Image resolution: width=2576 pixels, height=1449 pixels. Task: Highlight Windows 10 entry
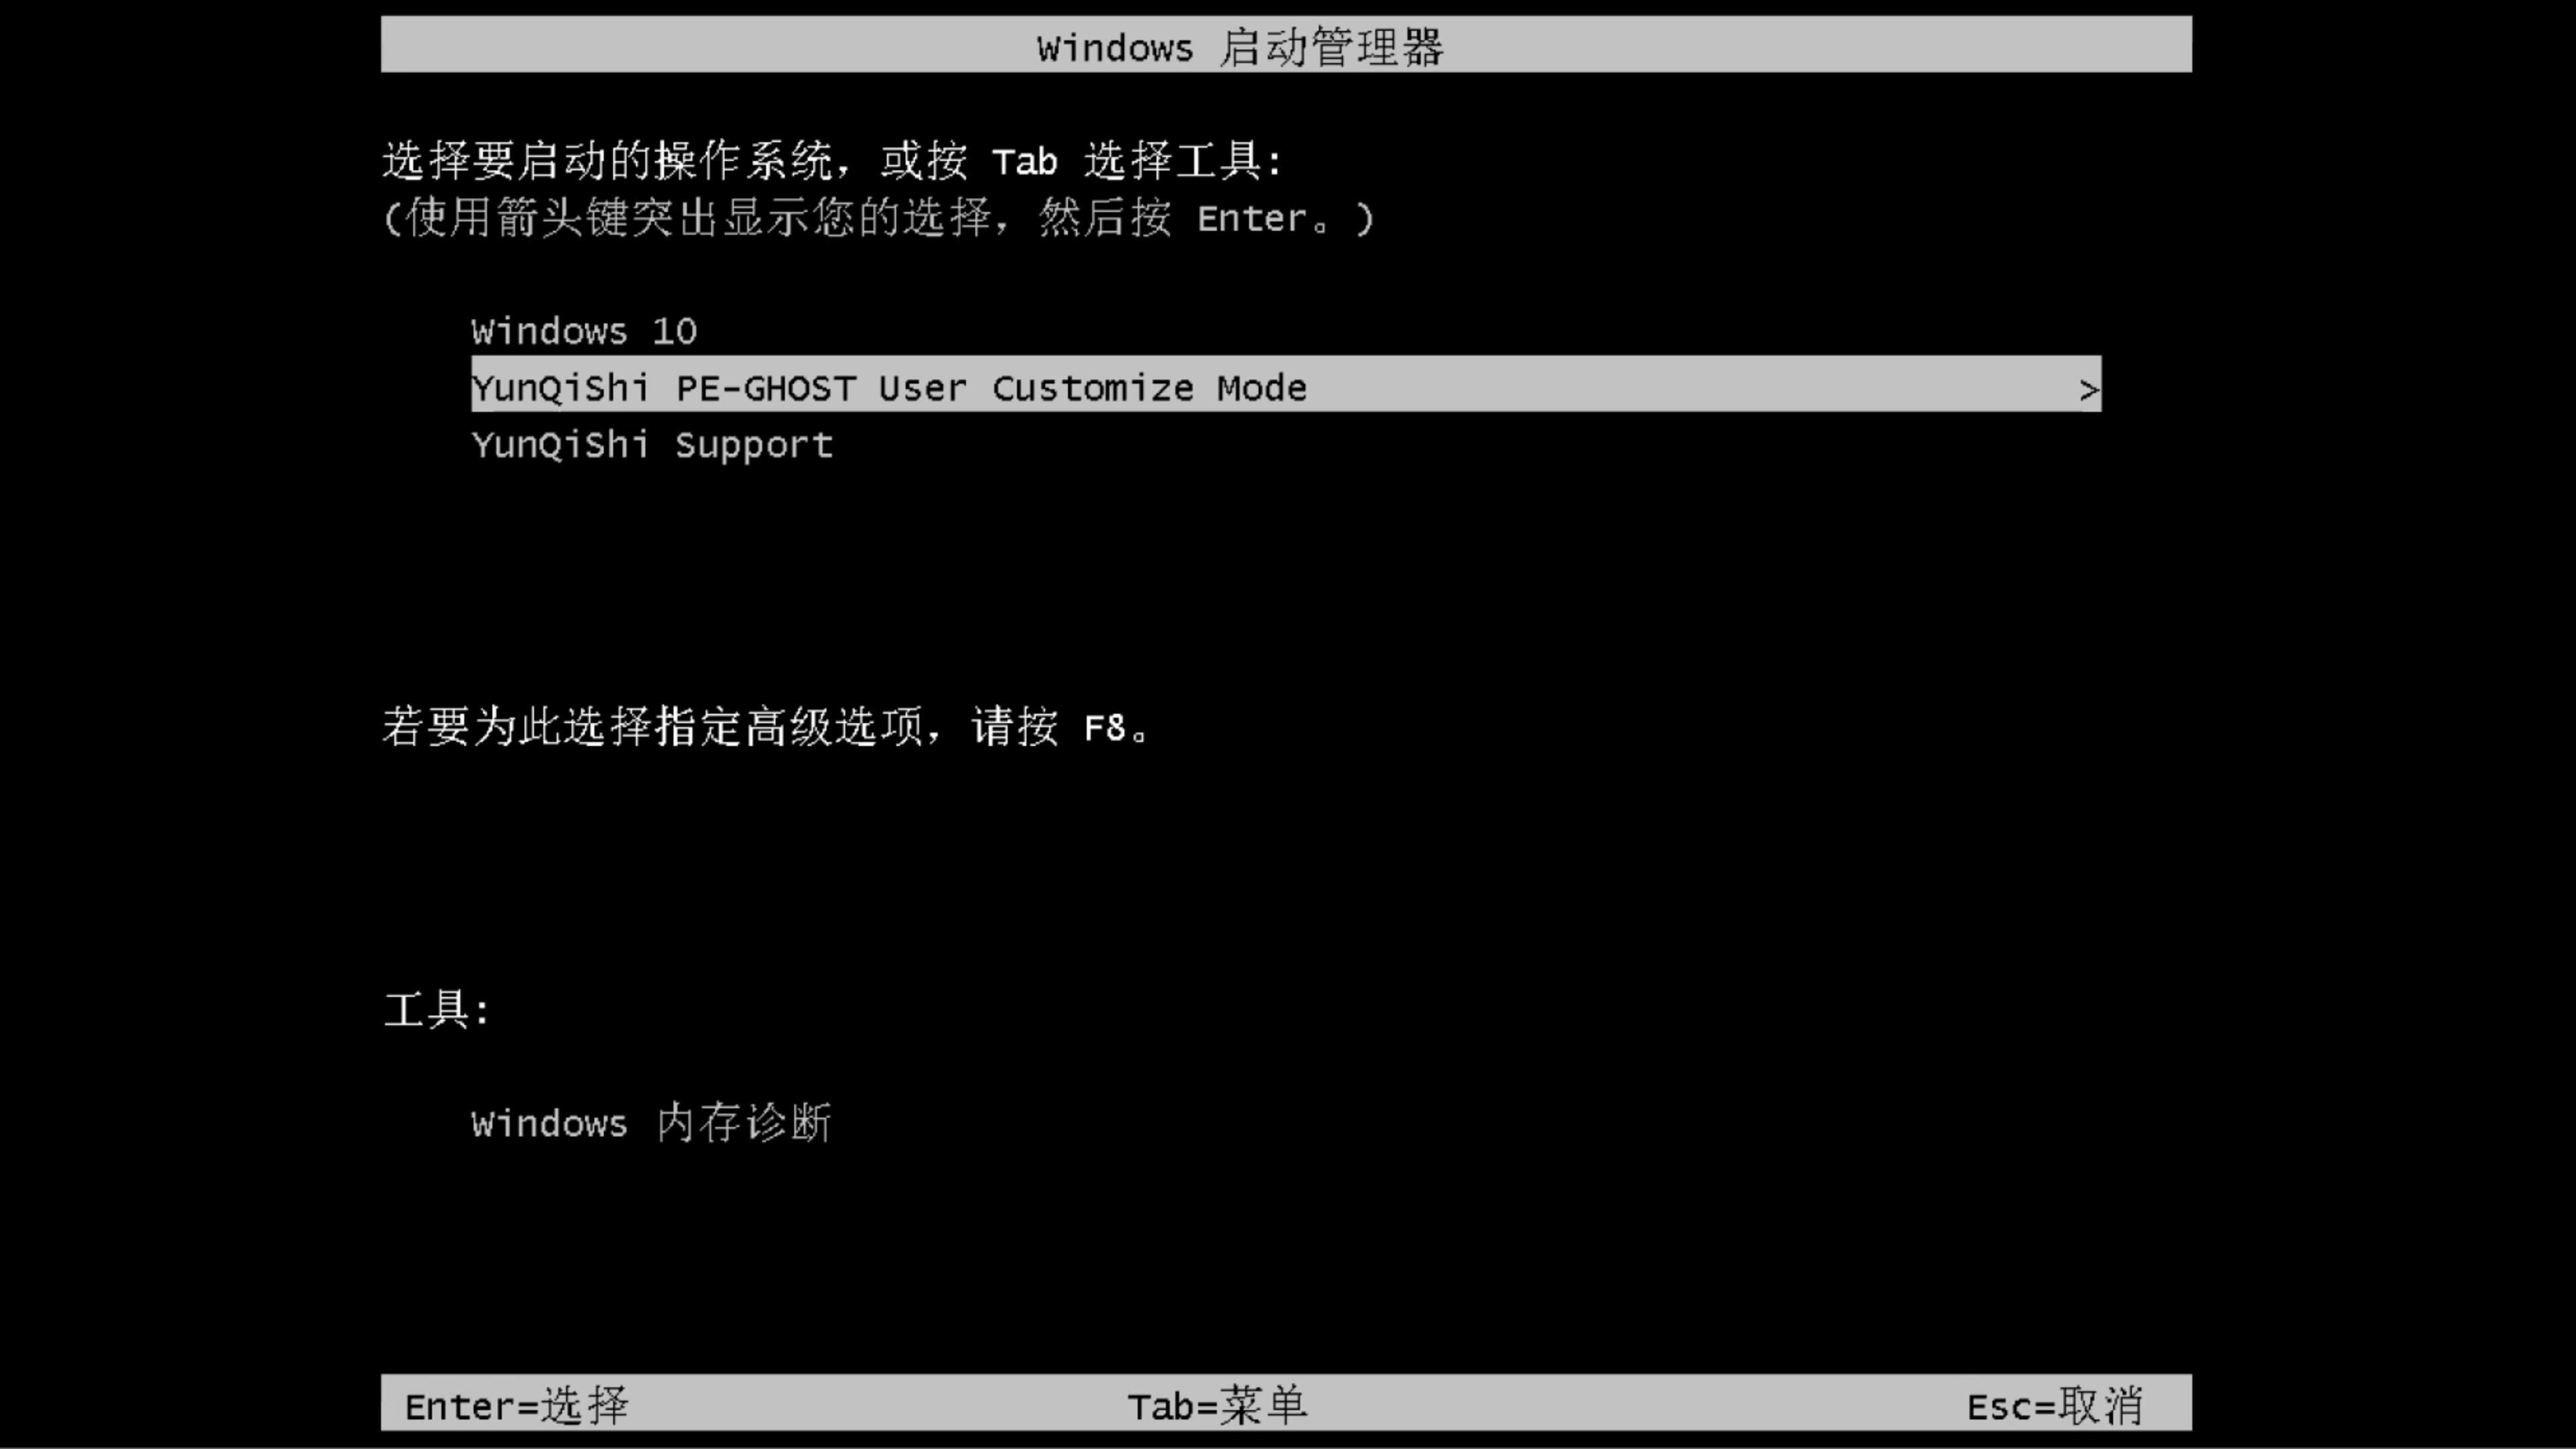tap(582, 329)
